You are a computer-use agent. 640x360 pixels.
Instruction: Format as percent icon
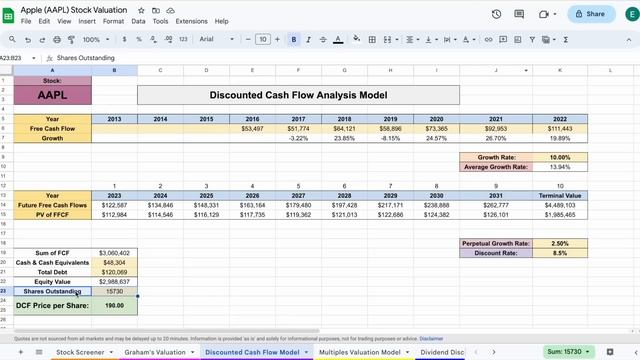tap(139, 39)
